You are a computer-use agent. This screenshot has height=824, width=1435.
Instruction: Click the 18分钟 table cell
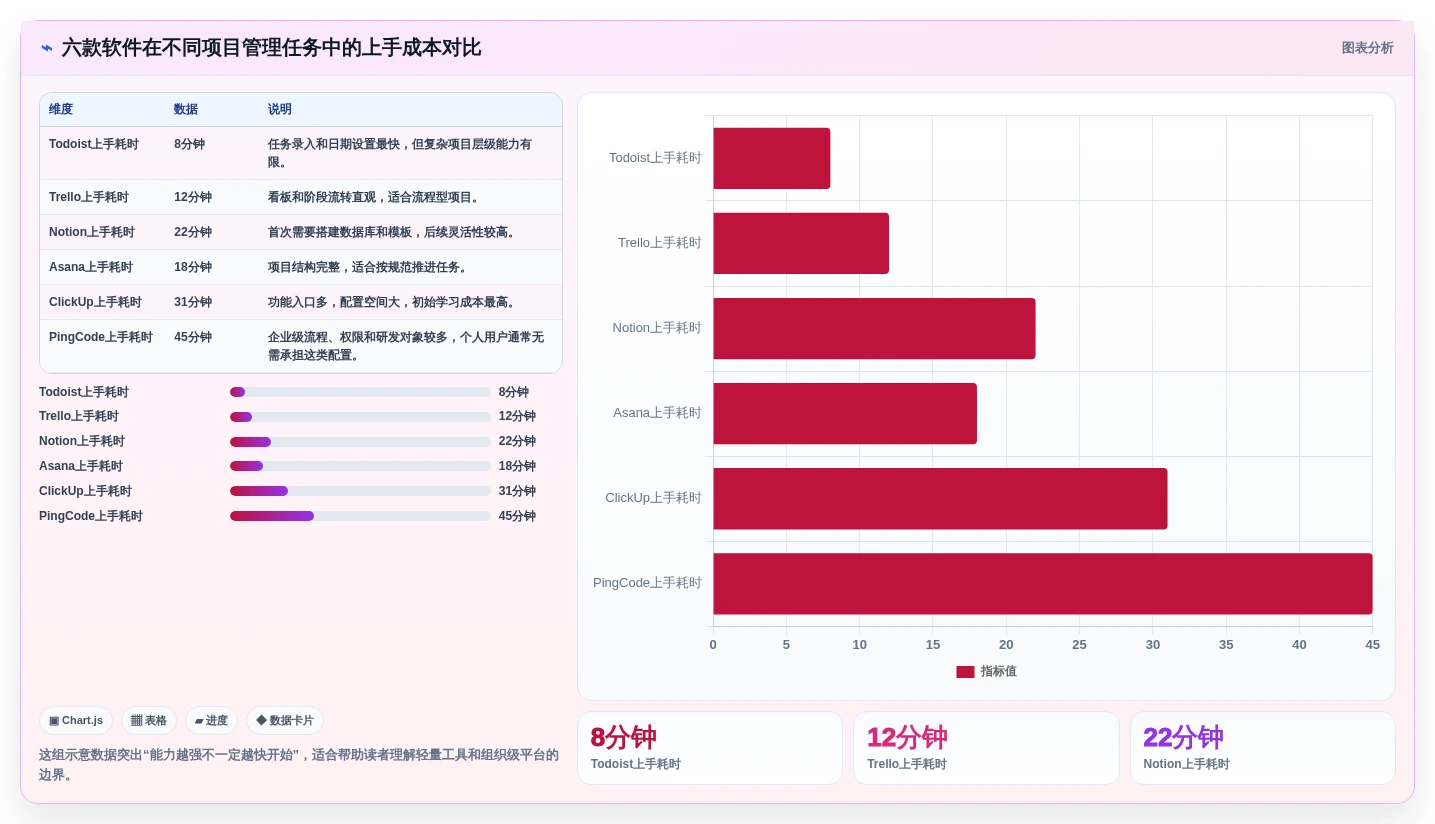pyautogui.click(x=193, y=267)
